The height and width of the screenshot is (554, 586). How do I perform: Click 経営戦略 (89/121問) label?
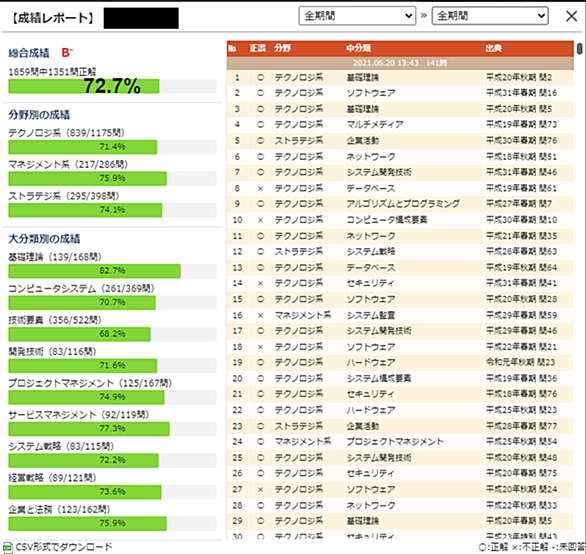(52, 478)
